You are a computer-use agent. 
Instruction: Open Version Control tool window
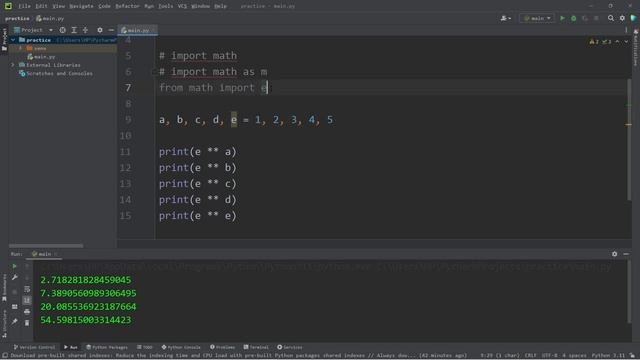point(34,347)
